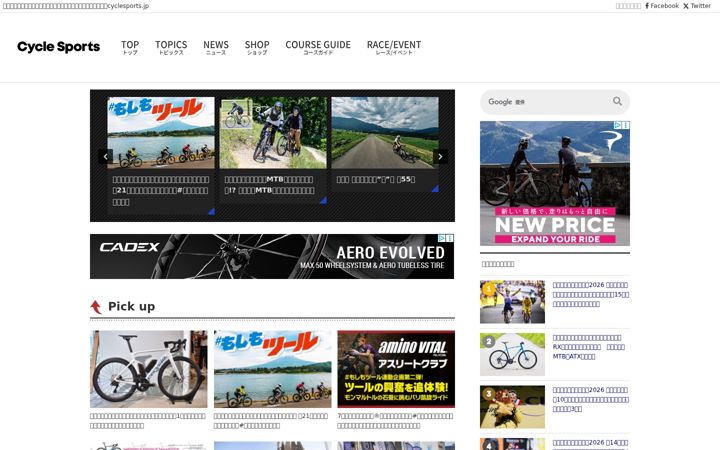The width and height of the screenshot is (720, 450).
Task: Open the MTB riders carousel slide
Action: coord(273,132)
